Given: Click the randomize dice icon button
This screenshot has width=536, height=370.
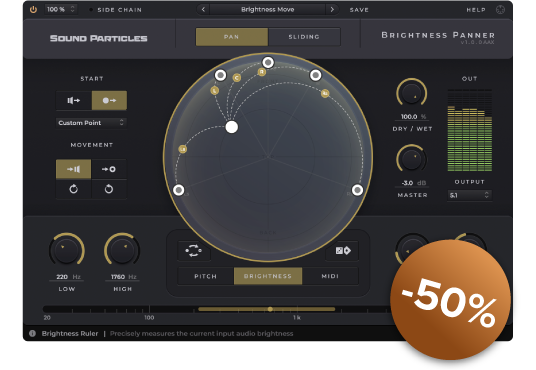Looking at the screenshot, I should (343, 251).
